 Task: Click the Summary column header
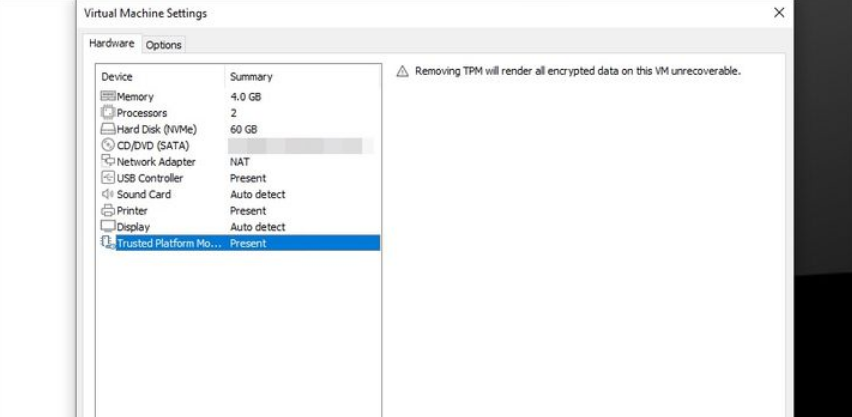tap(251, 77)
